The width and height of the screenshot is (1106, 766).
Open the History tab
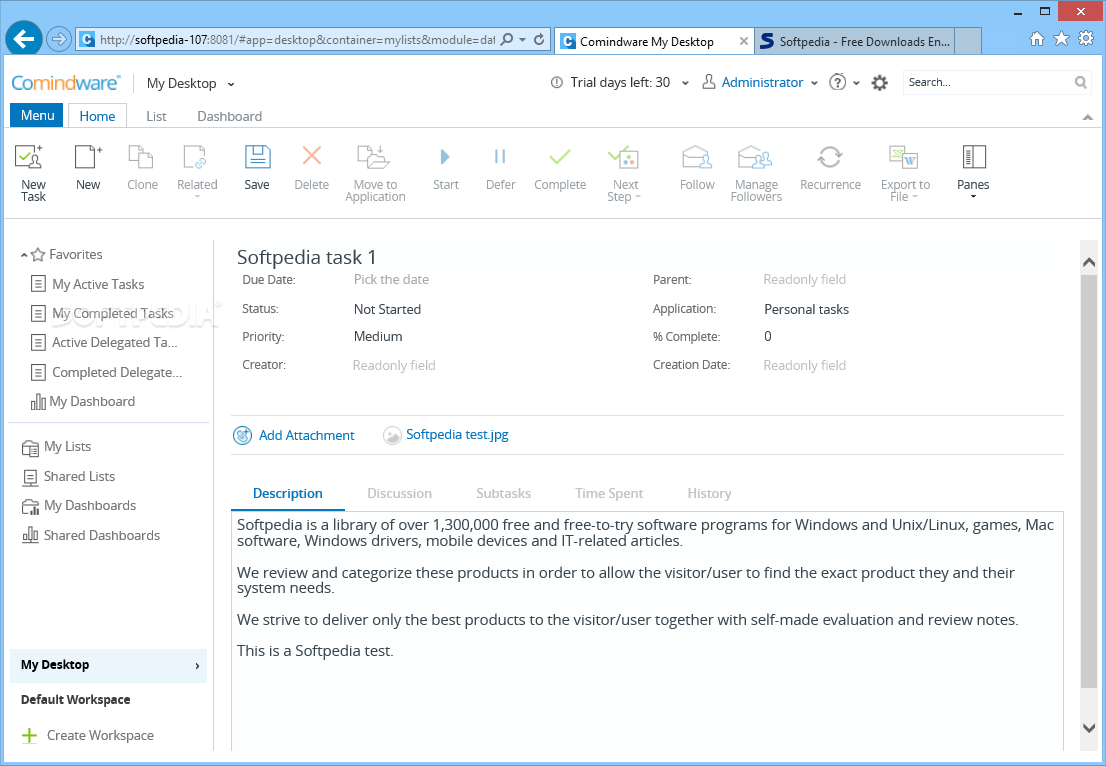(709, 494)
